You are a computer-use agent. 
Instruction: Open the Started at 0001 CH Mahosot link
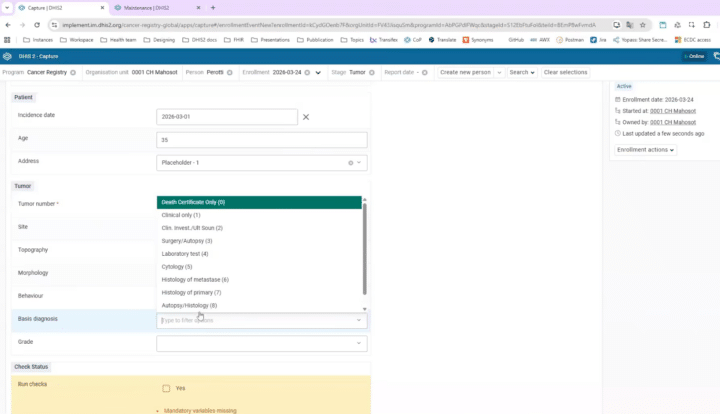click(x=673, y=111)
